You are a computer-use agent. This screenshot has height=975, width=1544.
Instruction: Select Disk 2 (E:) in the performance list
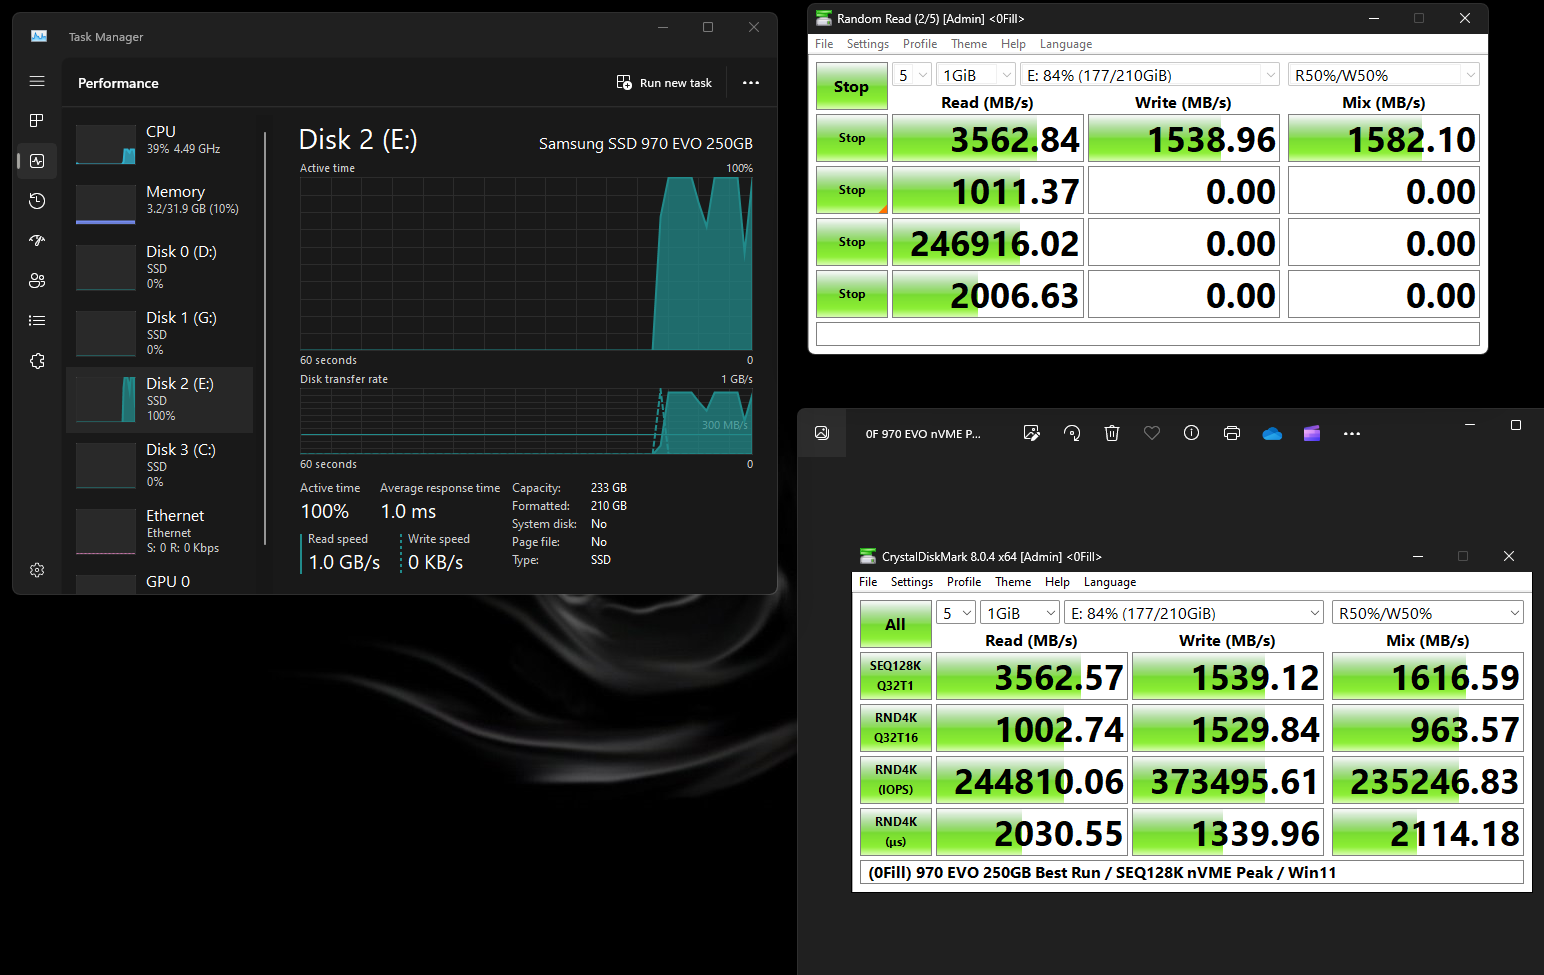pos(159,399)
